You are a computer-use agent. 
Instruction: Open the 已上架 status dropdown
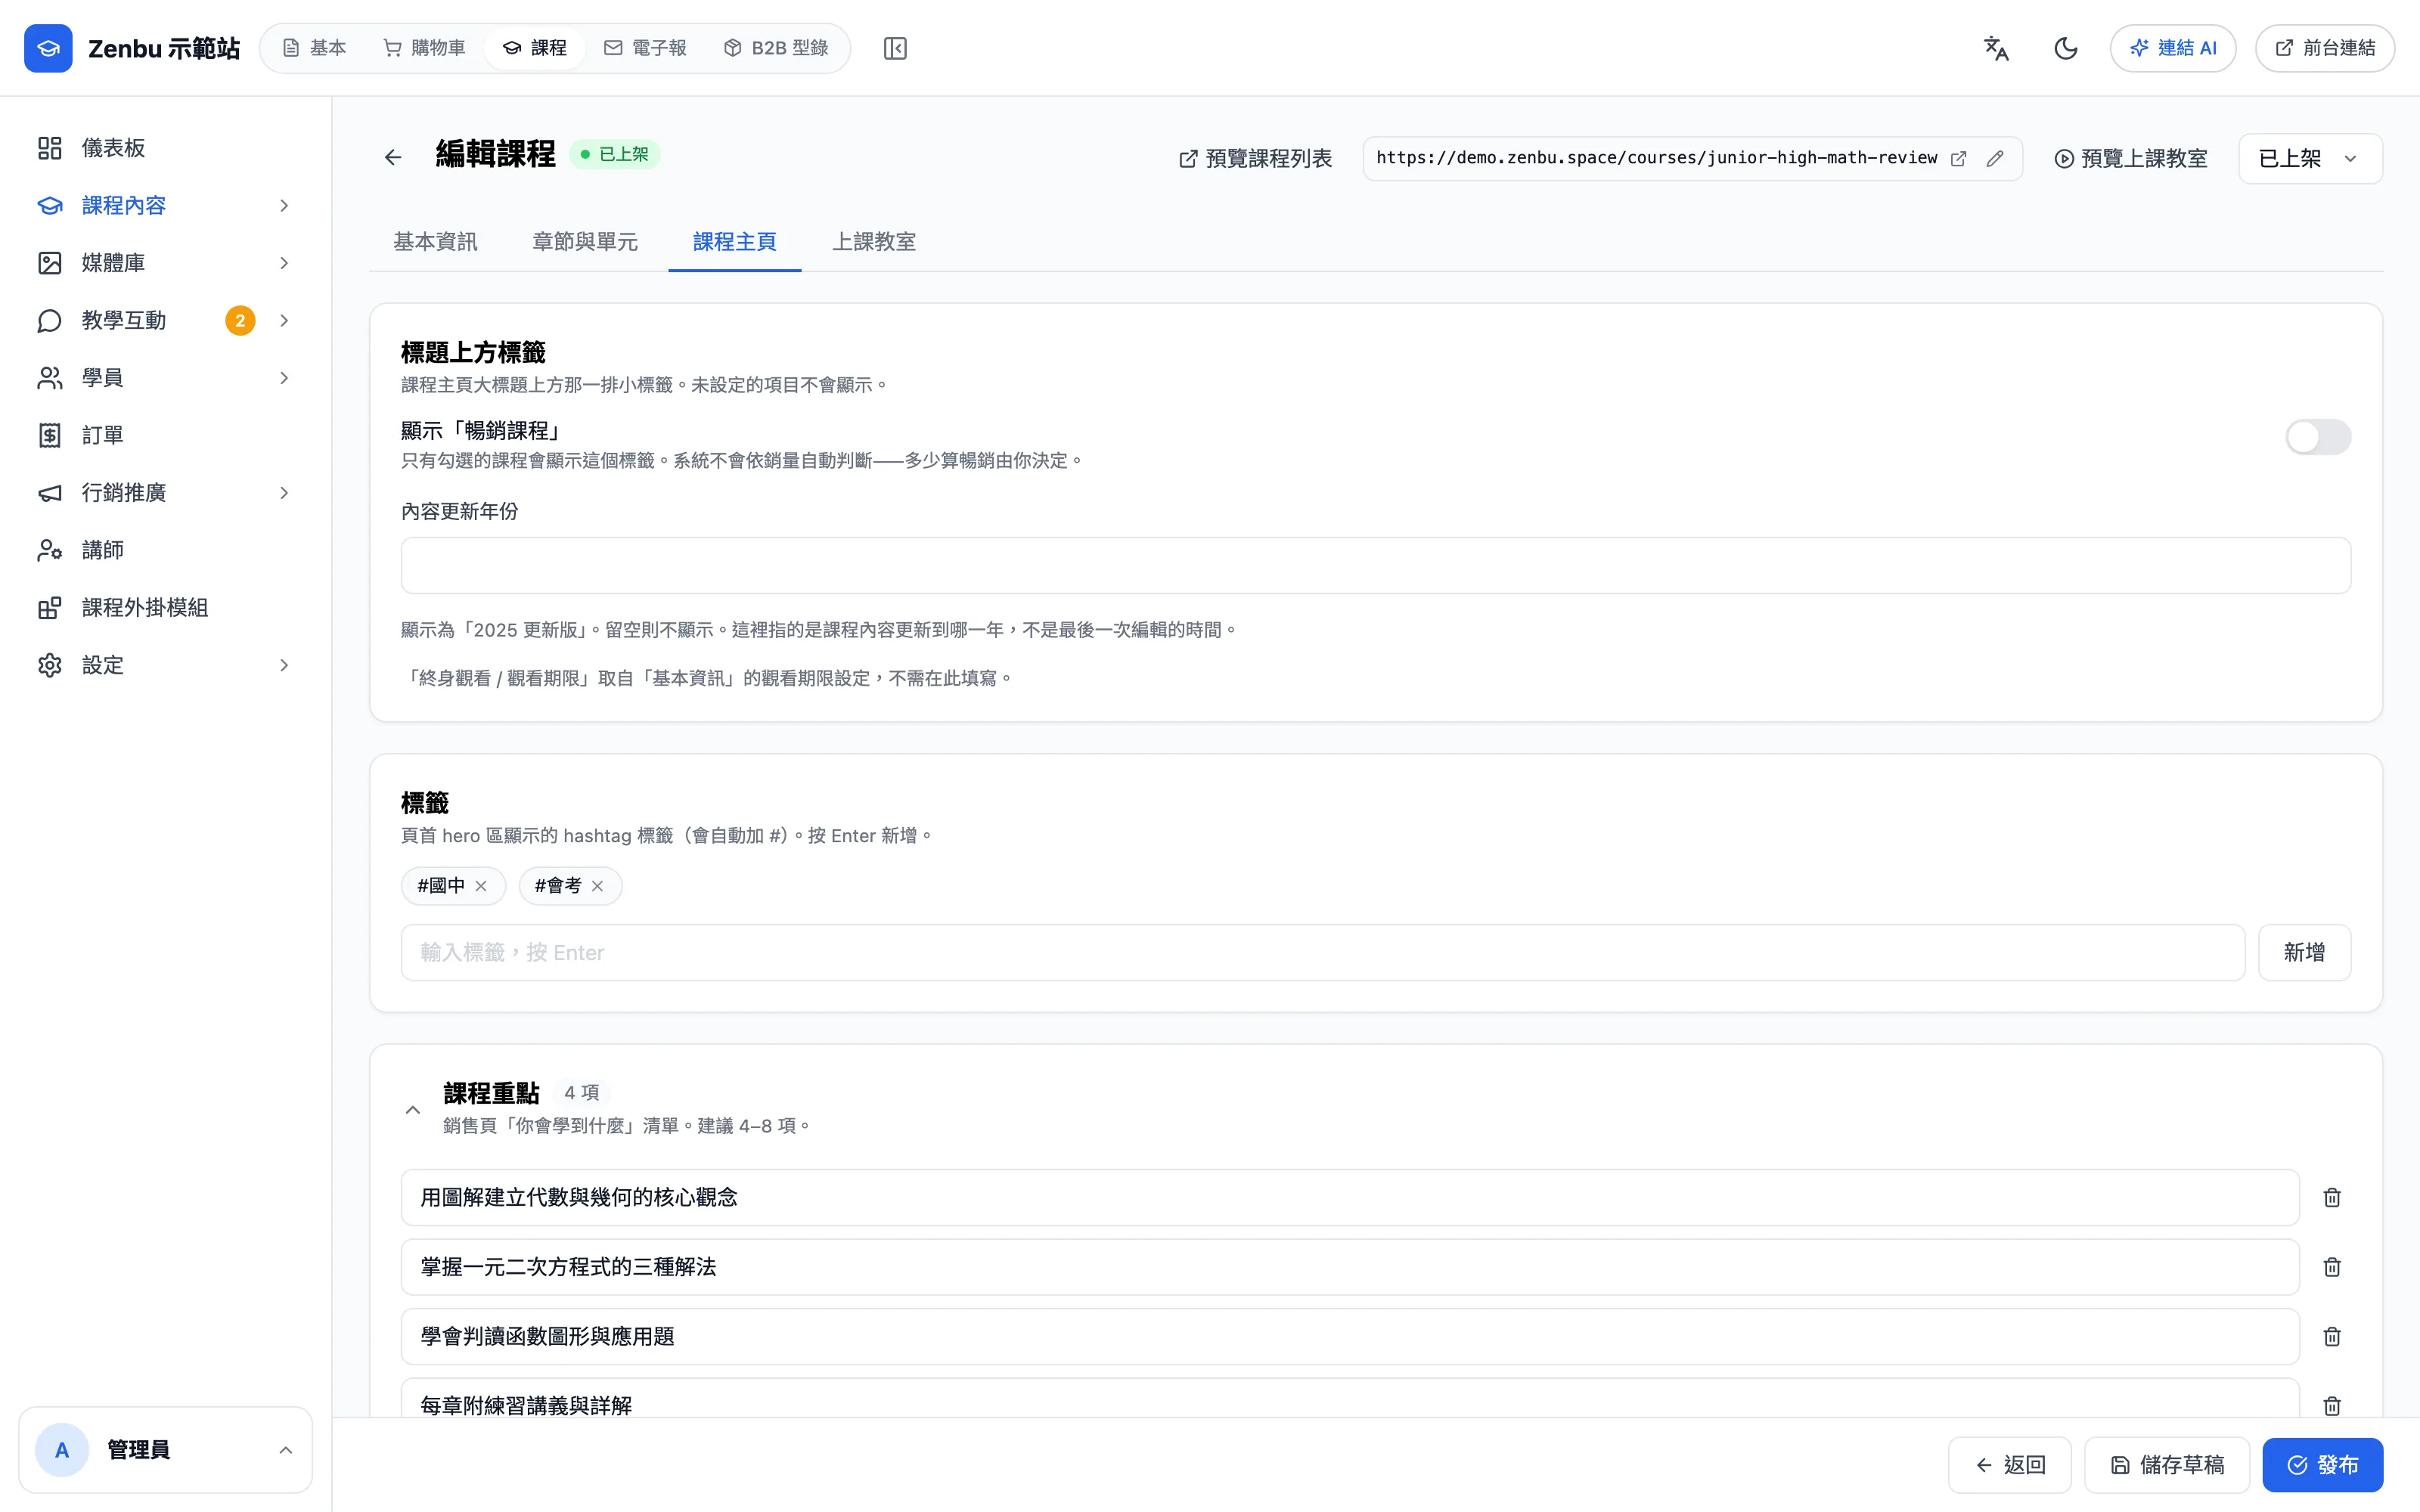point(2310,158)
